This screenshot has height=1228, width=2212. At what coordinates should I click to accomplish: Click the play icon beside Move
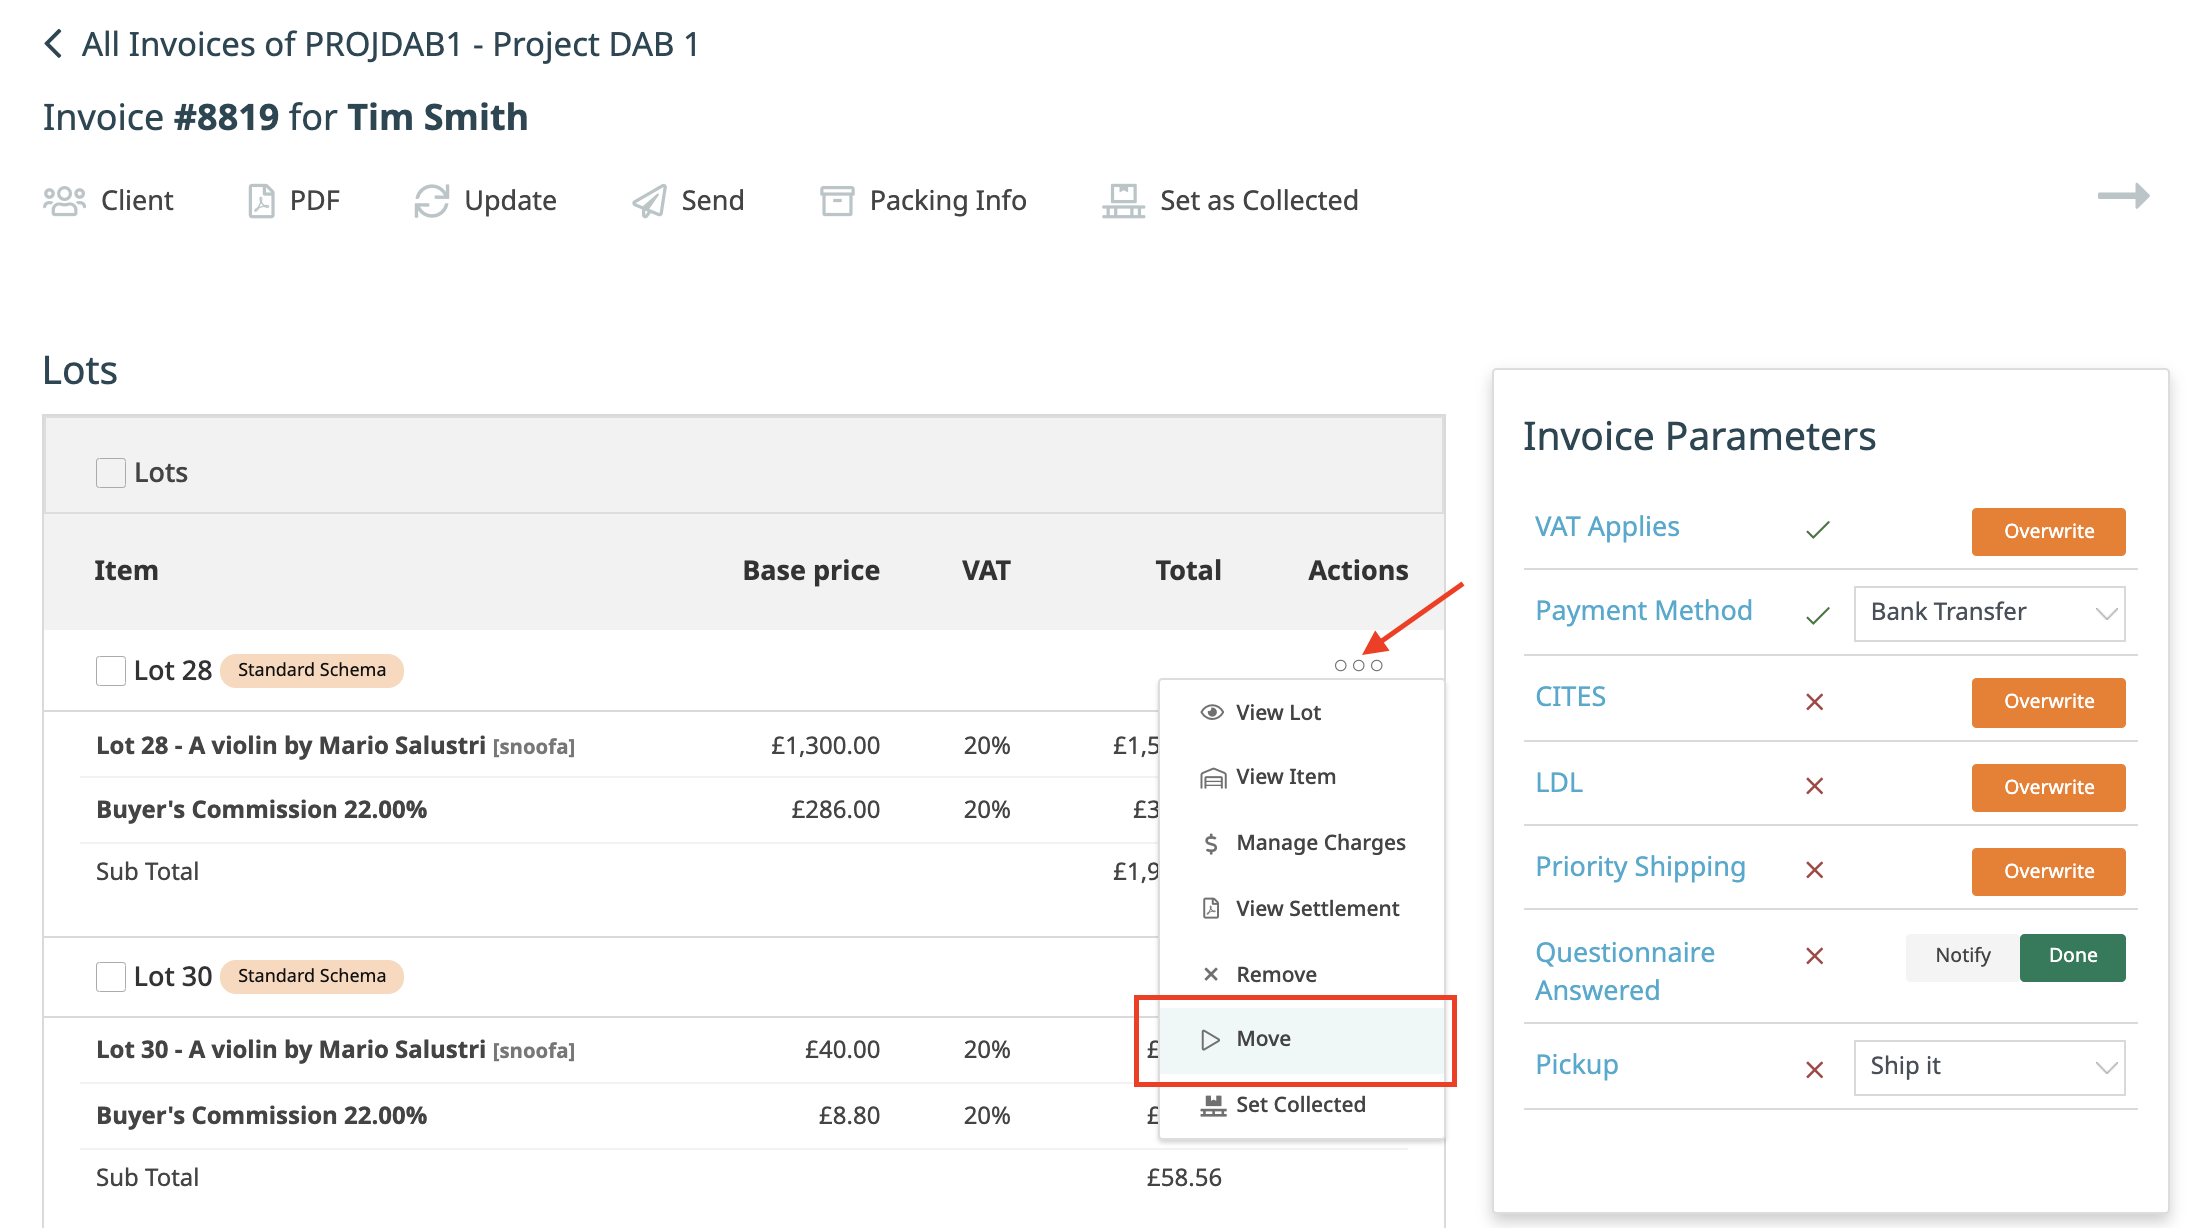1211,1039
